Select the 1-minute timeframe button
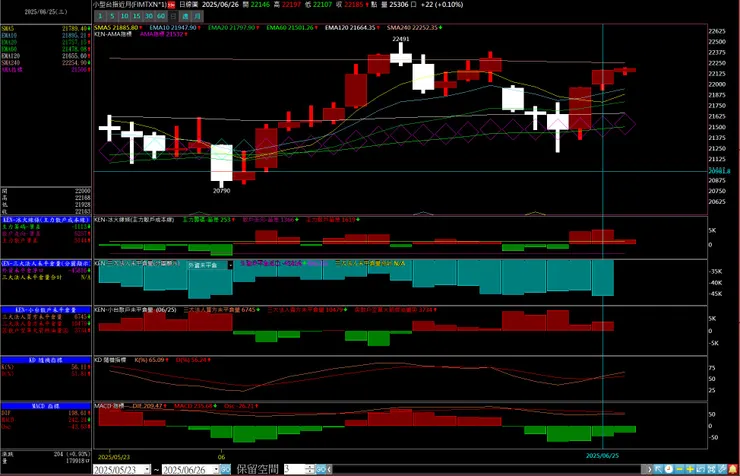The image size is (740, 476). tap(100, 16)
